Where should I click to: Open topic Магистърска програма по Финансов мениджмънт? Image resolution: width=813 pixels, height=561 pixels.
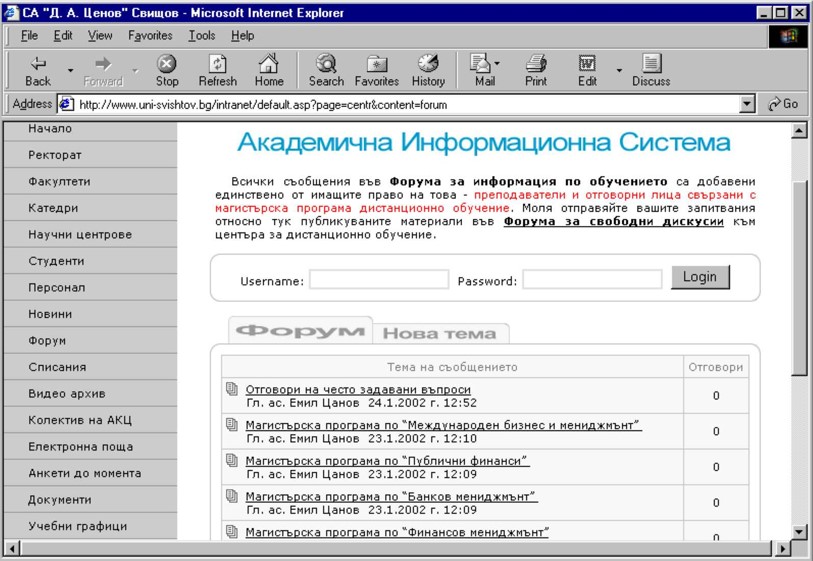tap(397, 532)
